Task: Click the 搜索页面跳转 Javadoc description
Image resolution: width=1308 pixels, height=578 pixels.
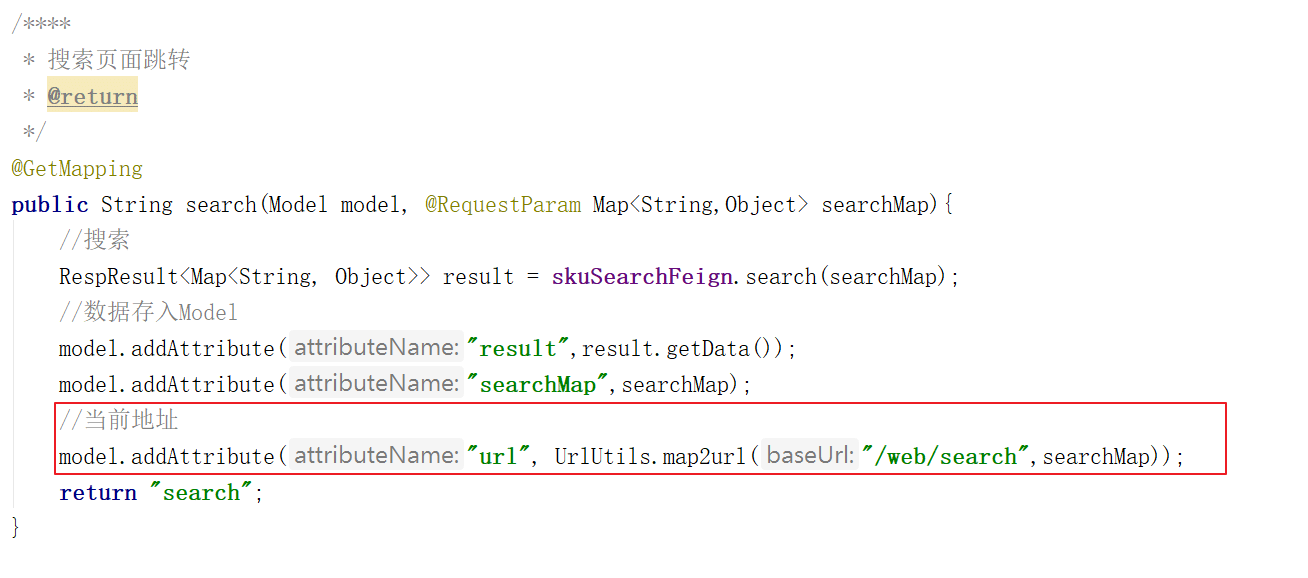Action: pyautogui.click(x=118, y=60)
